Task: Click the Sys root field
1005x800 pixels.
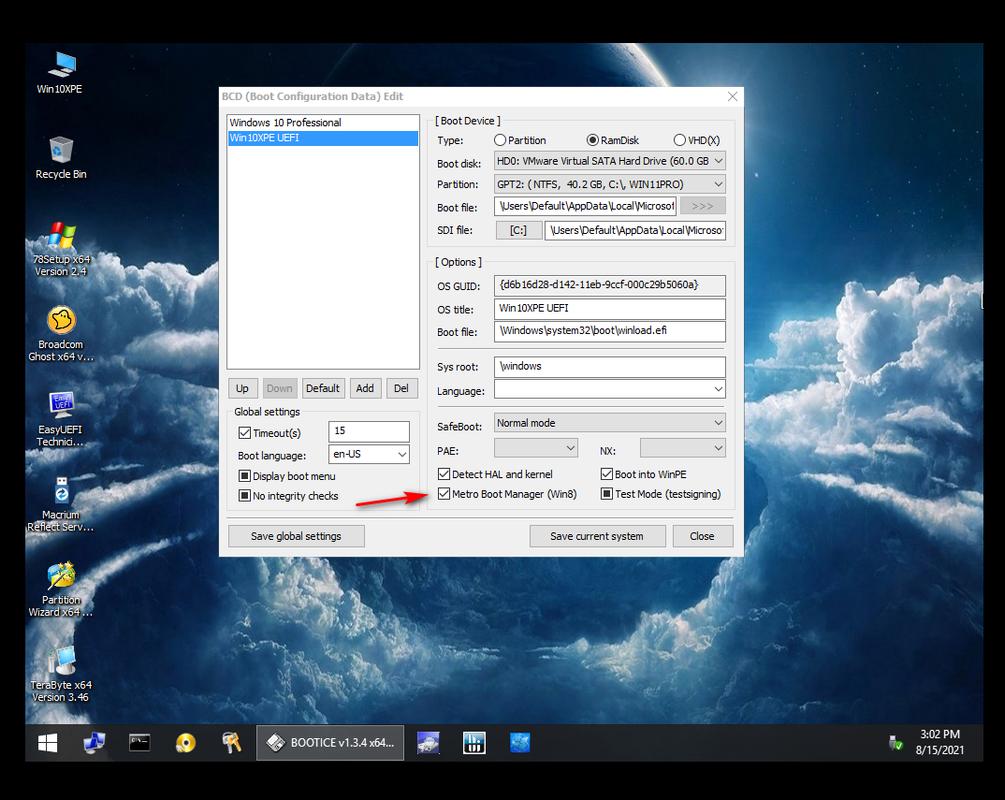Action: point(610,367)
